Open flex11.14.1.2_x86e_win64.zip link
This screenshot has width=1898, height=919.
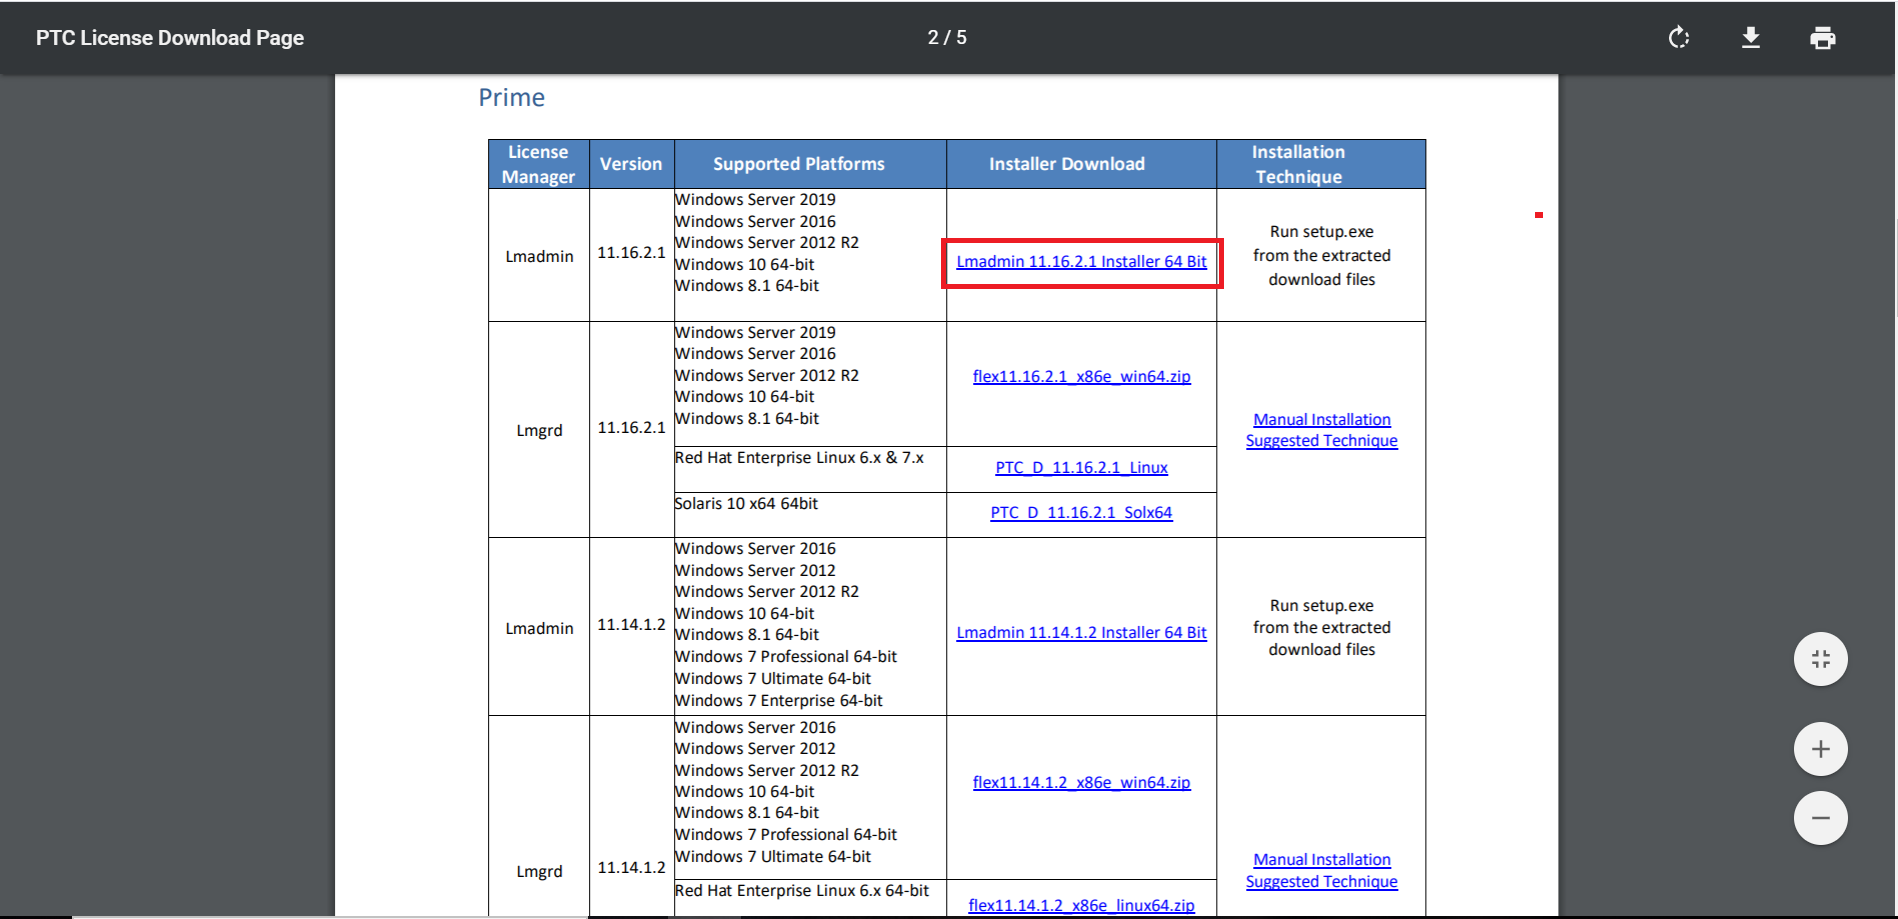pos(1081,783)
